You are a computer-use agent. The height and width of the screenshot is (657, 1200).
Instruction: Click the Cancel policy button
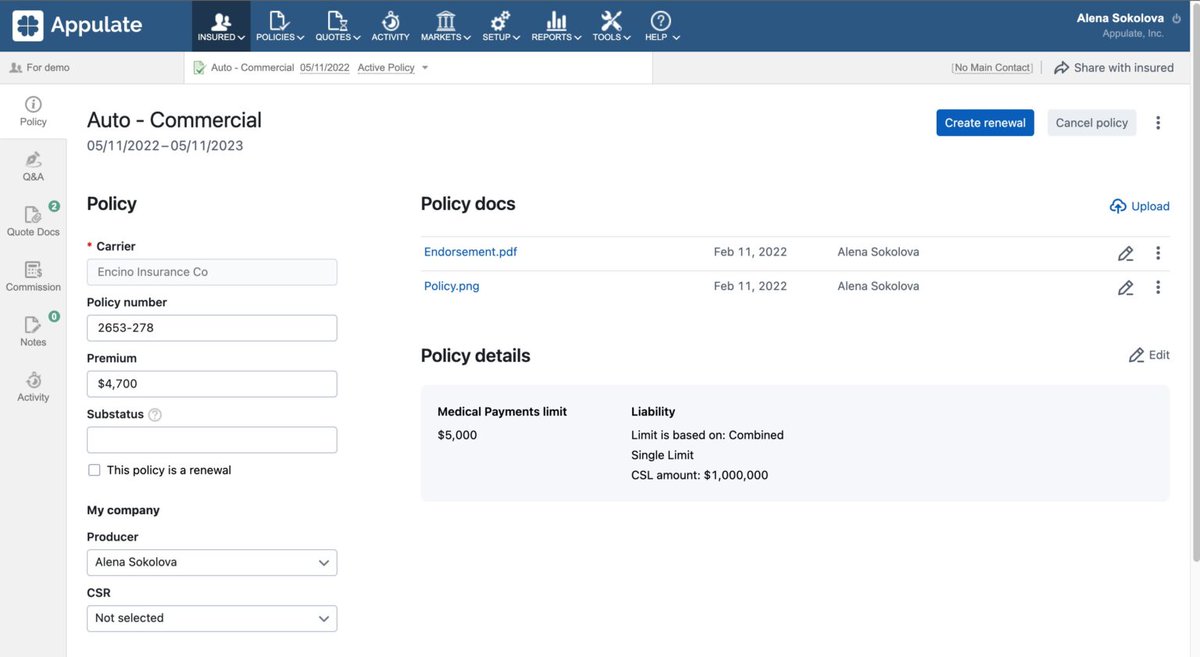[x=1091, y=123]
